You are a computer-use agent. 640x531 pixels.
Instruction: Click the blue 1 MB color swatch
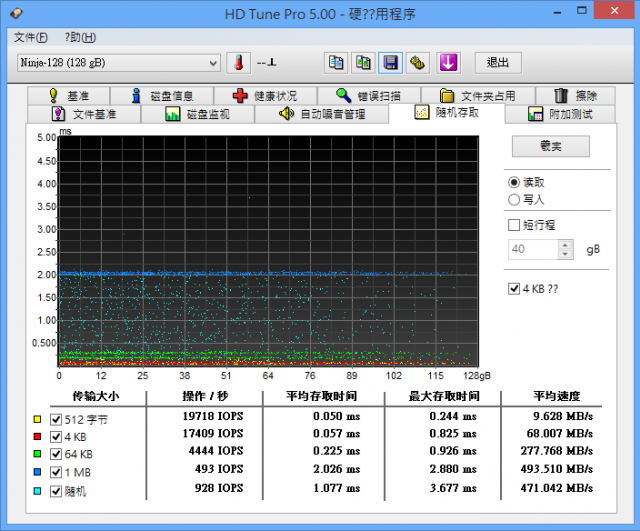tap(37, 472)
